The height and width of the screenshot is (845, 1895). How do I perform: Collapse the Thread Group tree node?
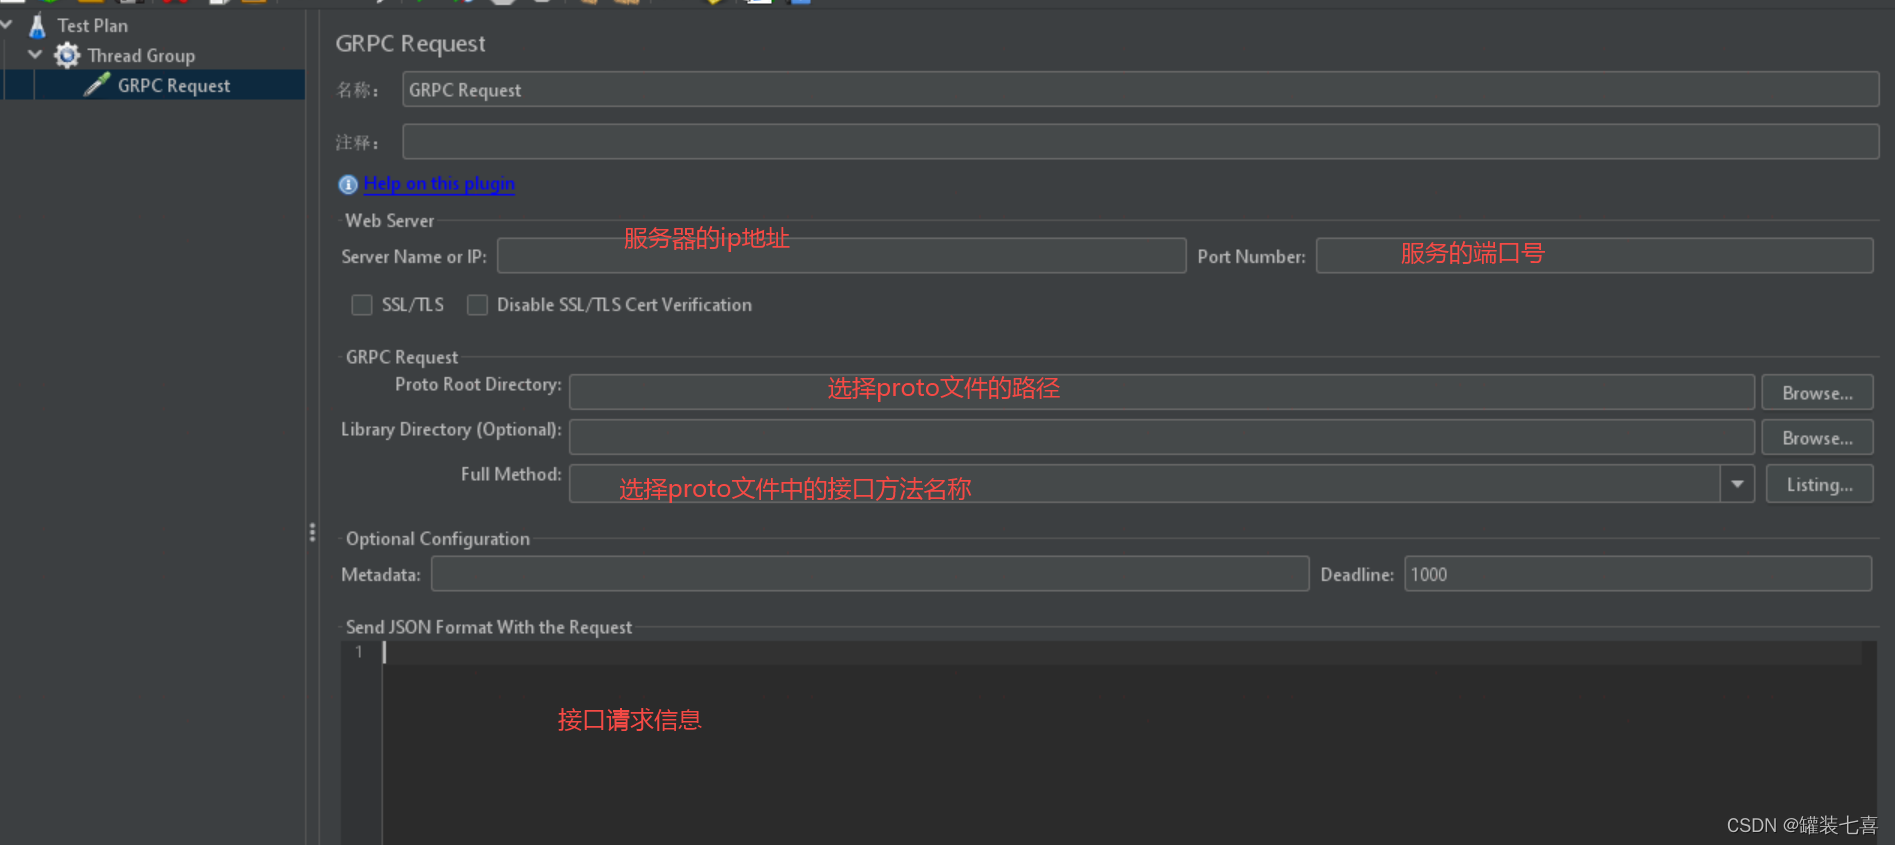point(35,54)
